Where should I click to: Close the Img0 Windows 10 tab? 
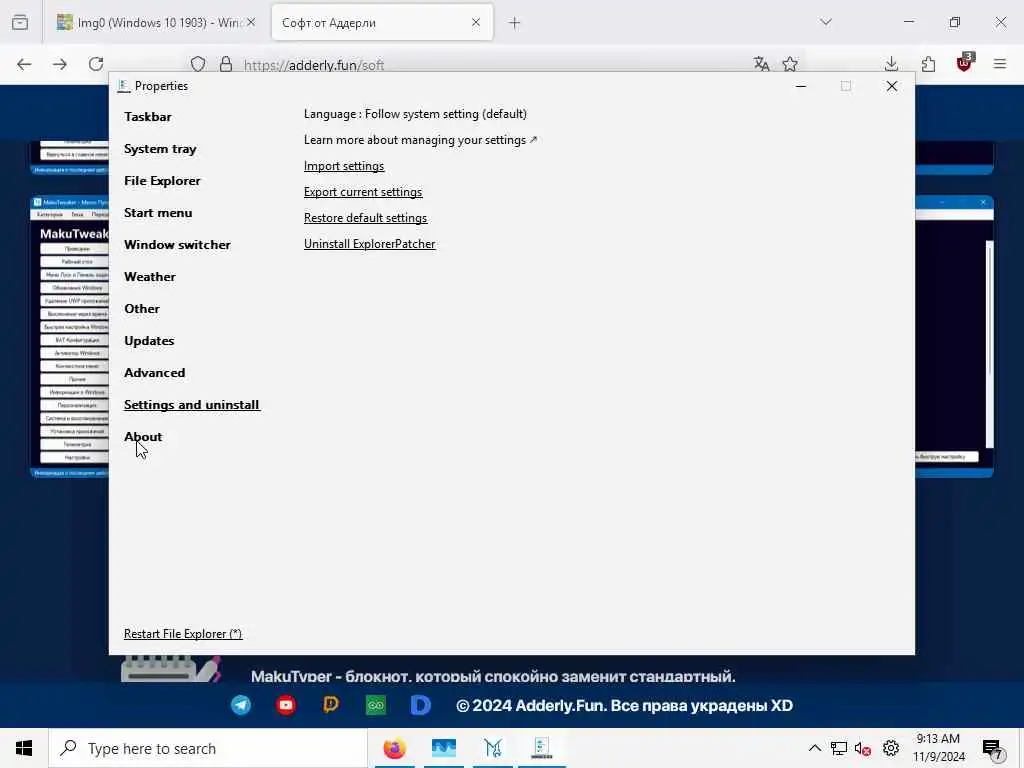251,22
